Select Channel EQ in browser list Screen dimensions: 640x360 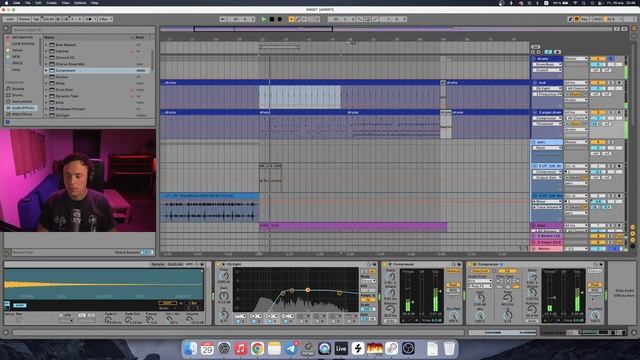65,58
